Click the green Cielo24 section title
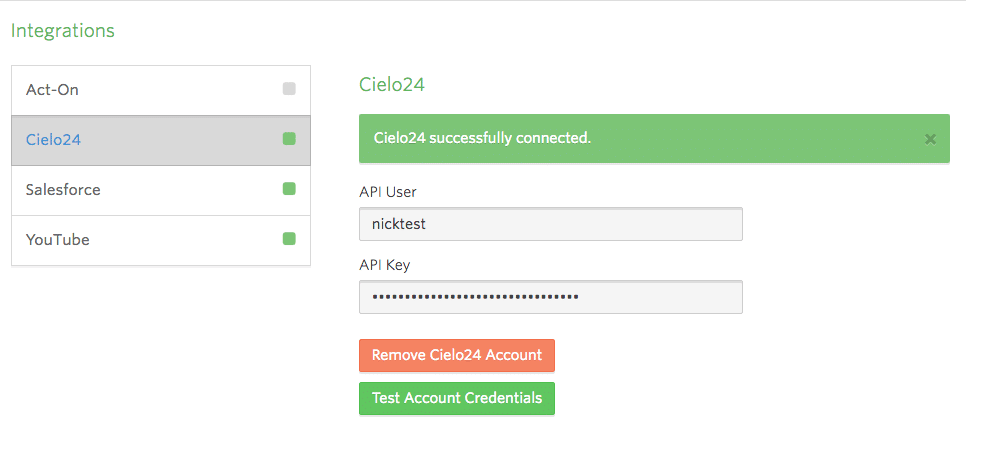The height and width of the screenshot is (457, 1007). click(x=392, y=85)
